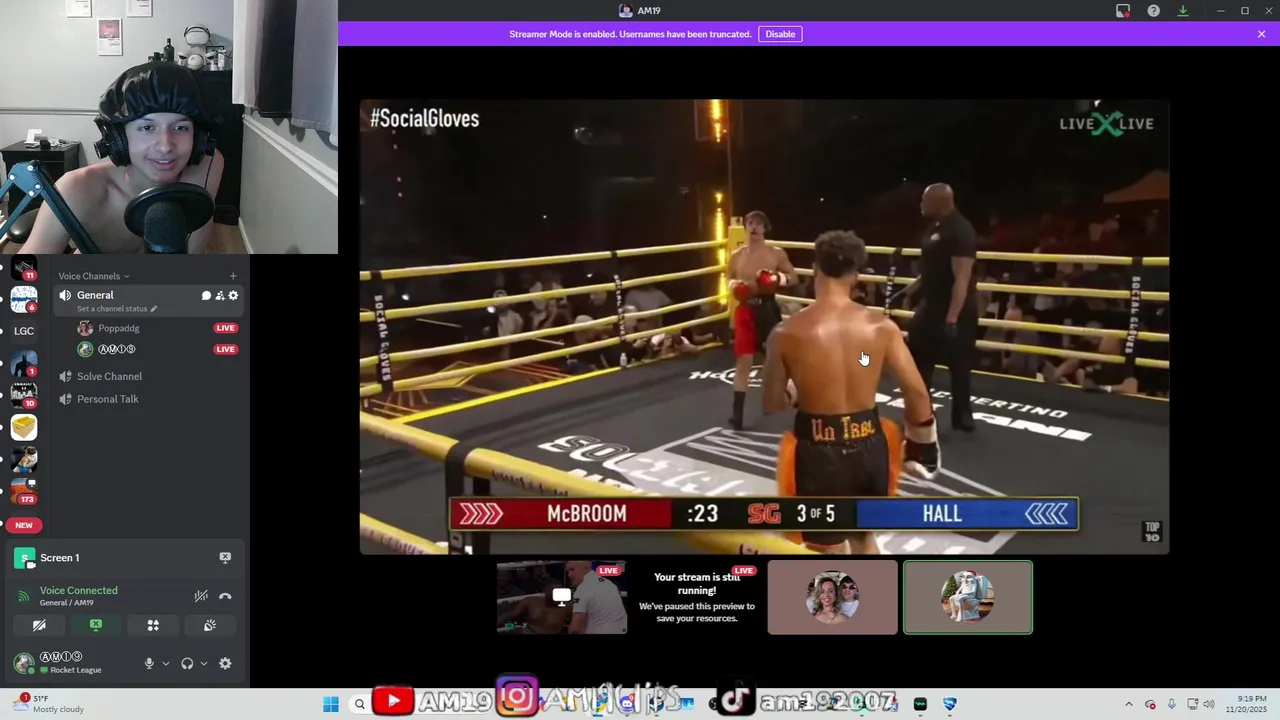Open User Settings gear
The height and width of the screenshot is (720, 1280).
[225, 663]
